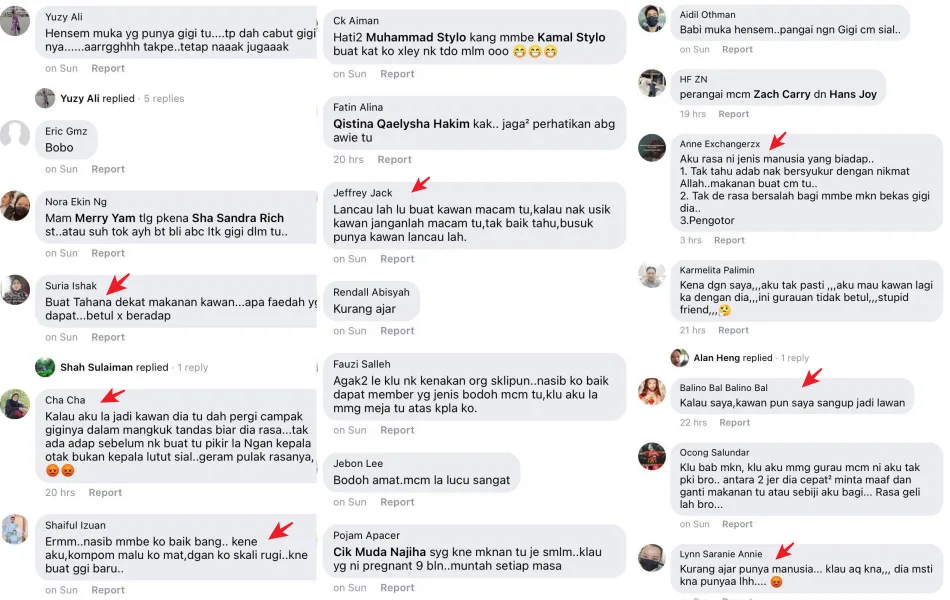The image size is (950, 600).
Task: Click Balino Bal Balino Bal's avatar
Action: 652,391
